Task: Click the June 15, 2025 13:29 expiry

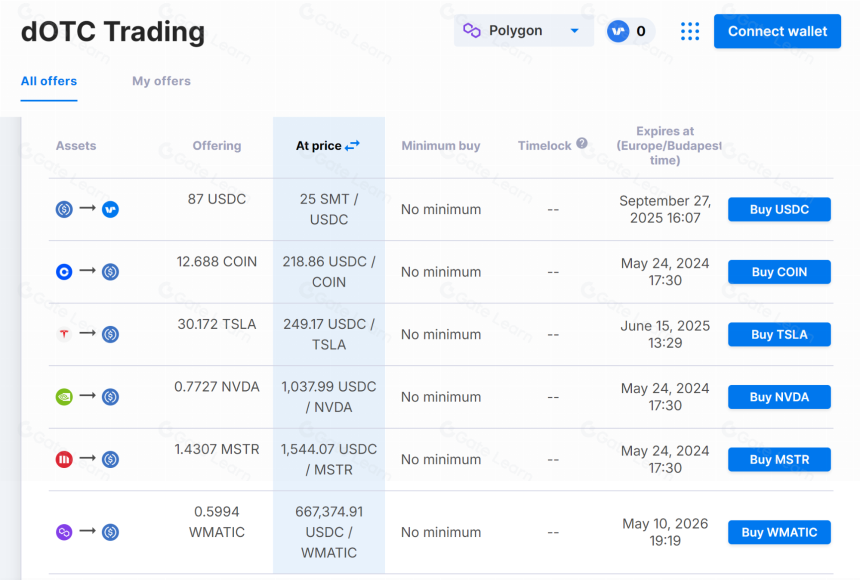Action: point(665,334)
